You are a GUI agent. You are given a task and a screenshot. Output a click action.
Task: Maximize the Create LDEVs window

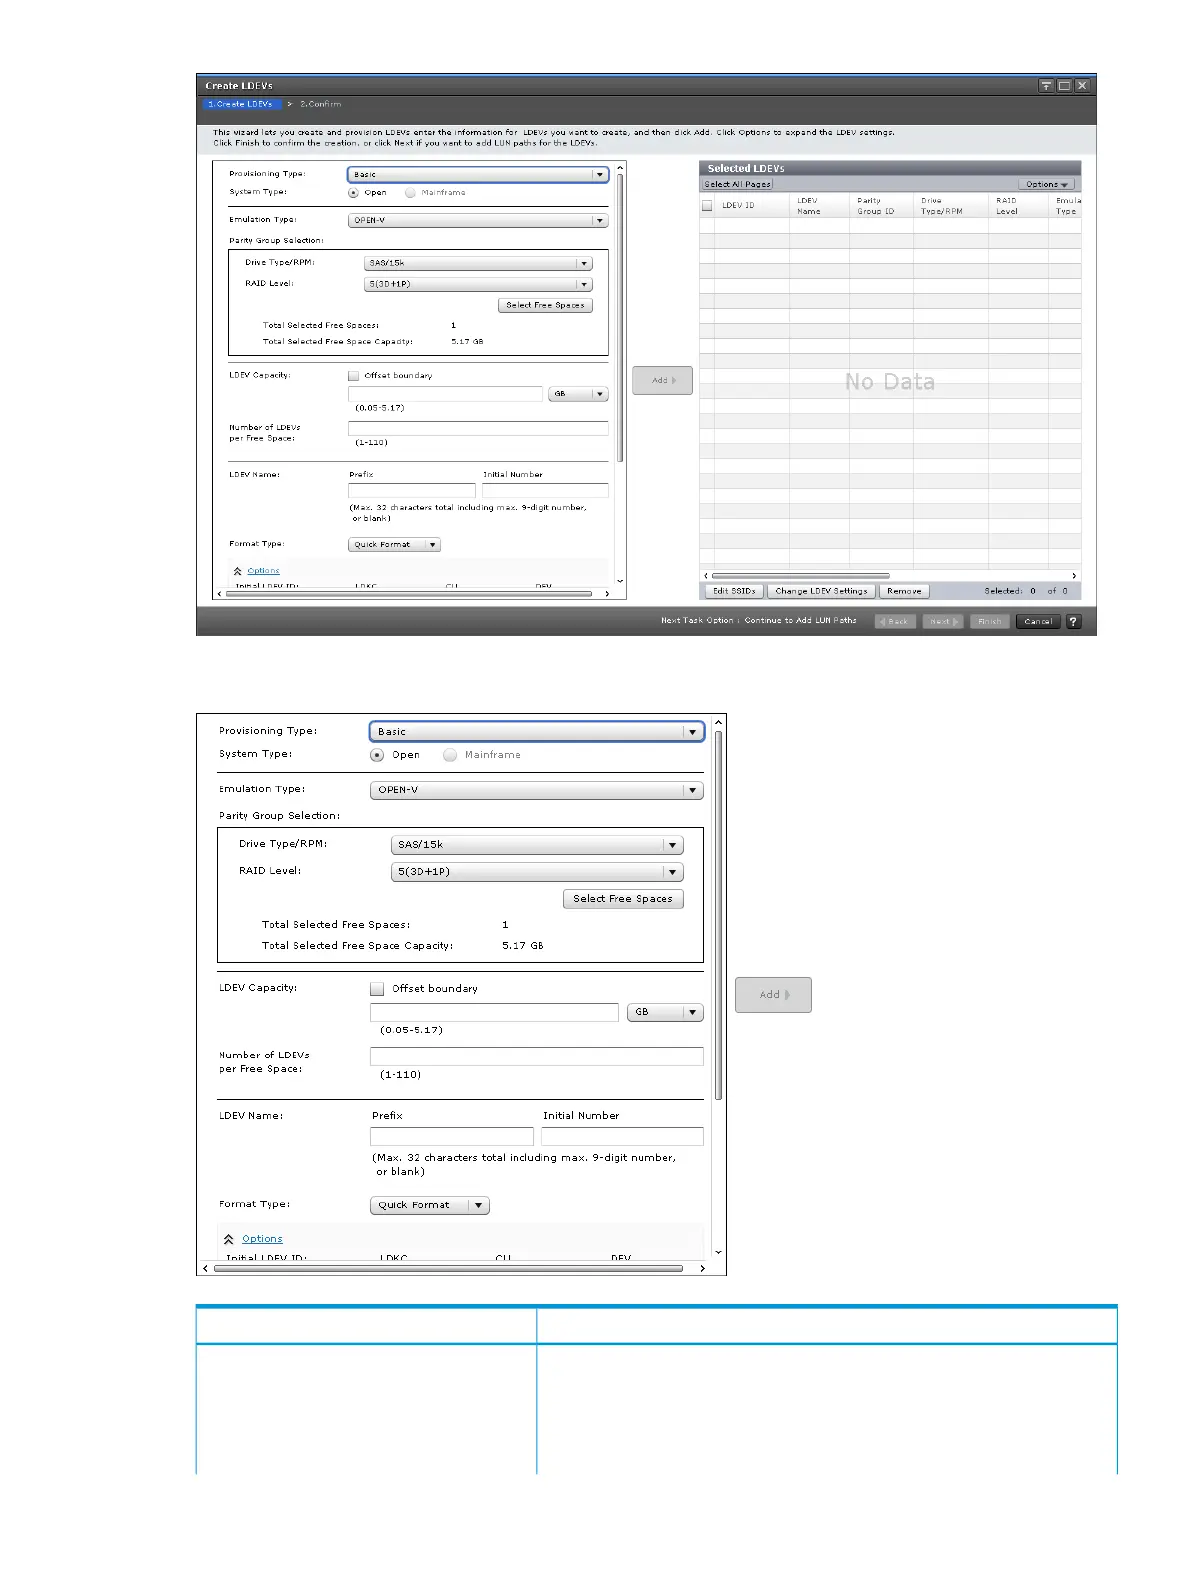point(1064,86)
